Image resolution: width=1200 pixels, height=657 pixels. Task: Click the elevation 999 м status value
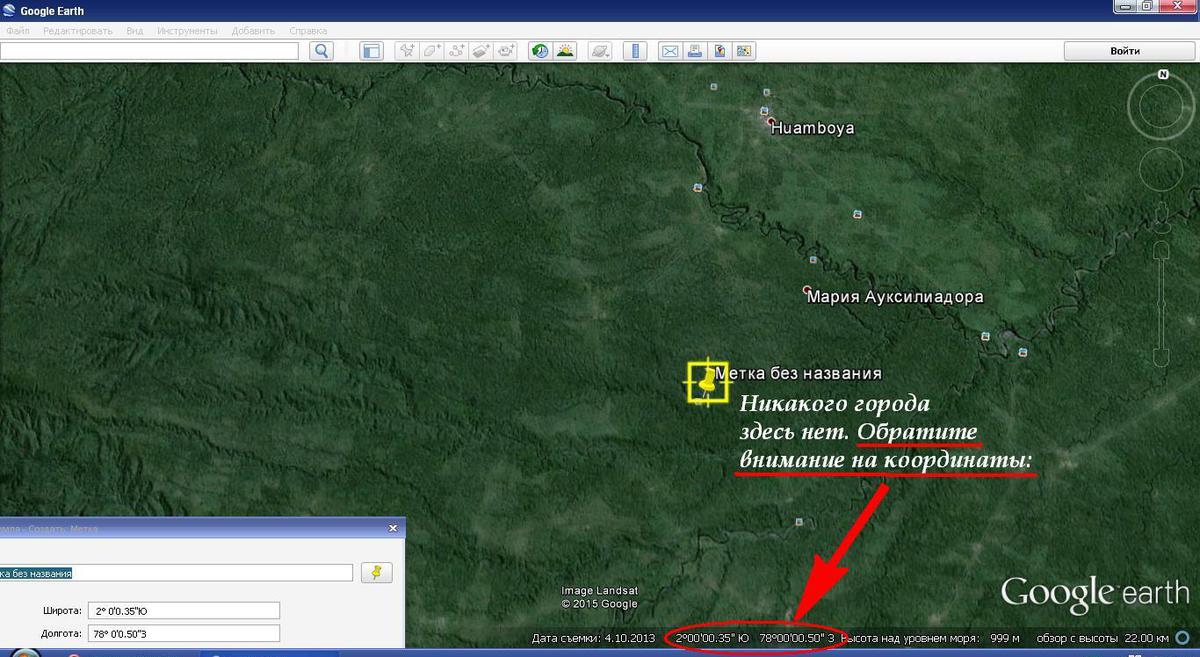pos(1006,638)
